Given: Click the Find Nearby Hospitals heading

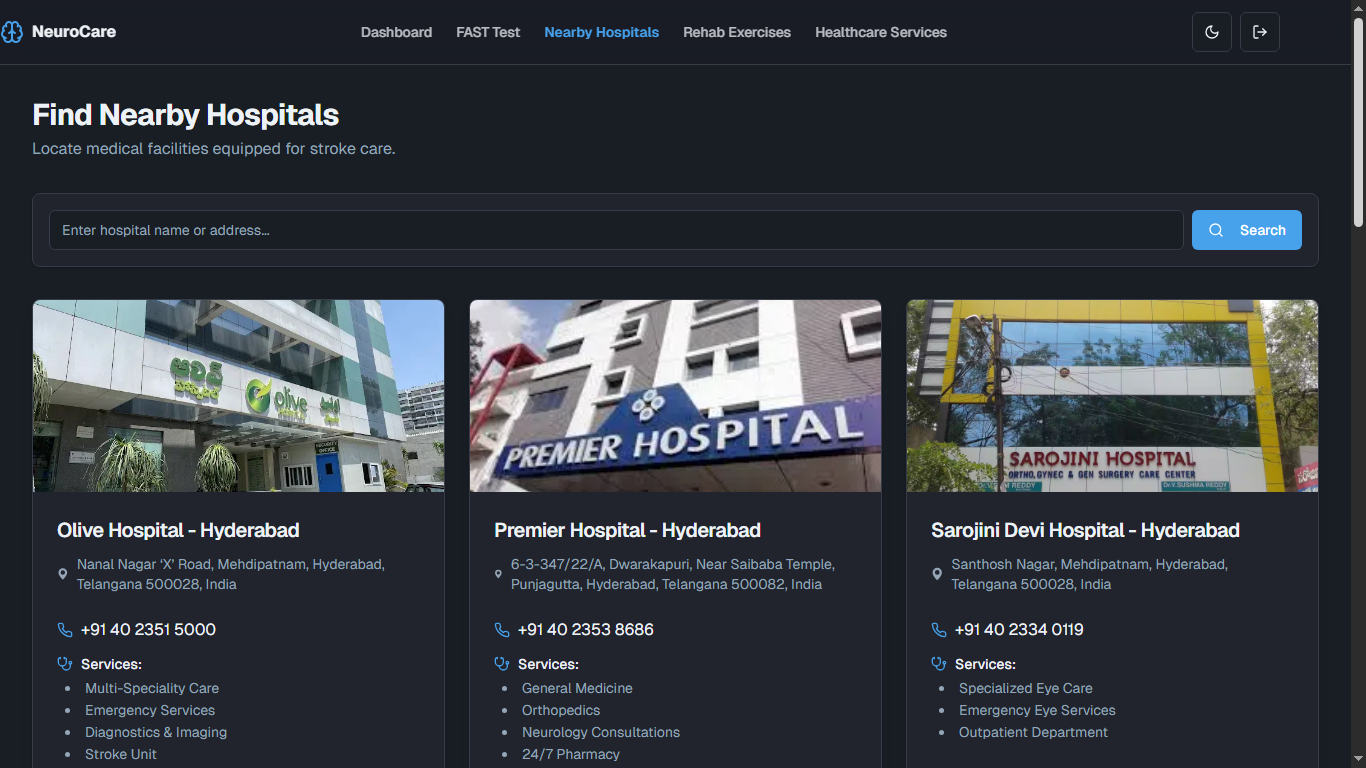Looking at the screenshot, I should (x=186, y=115).
